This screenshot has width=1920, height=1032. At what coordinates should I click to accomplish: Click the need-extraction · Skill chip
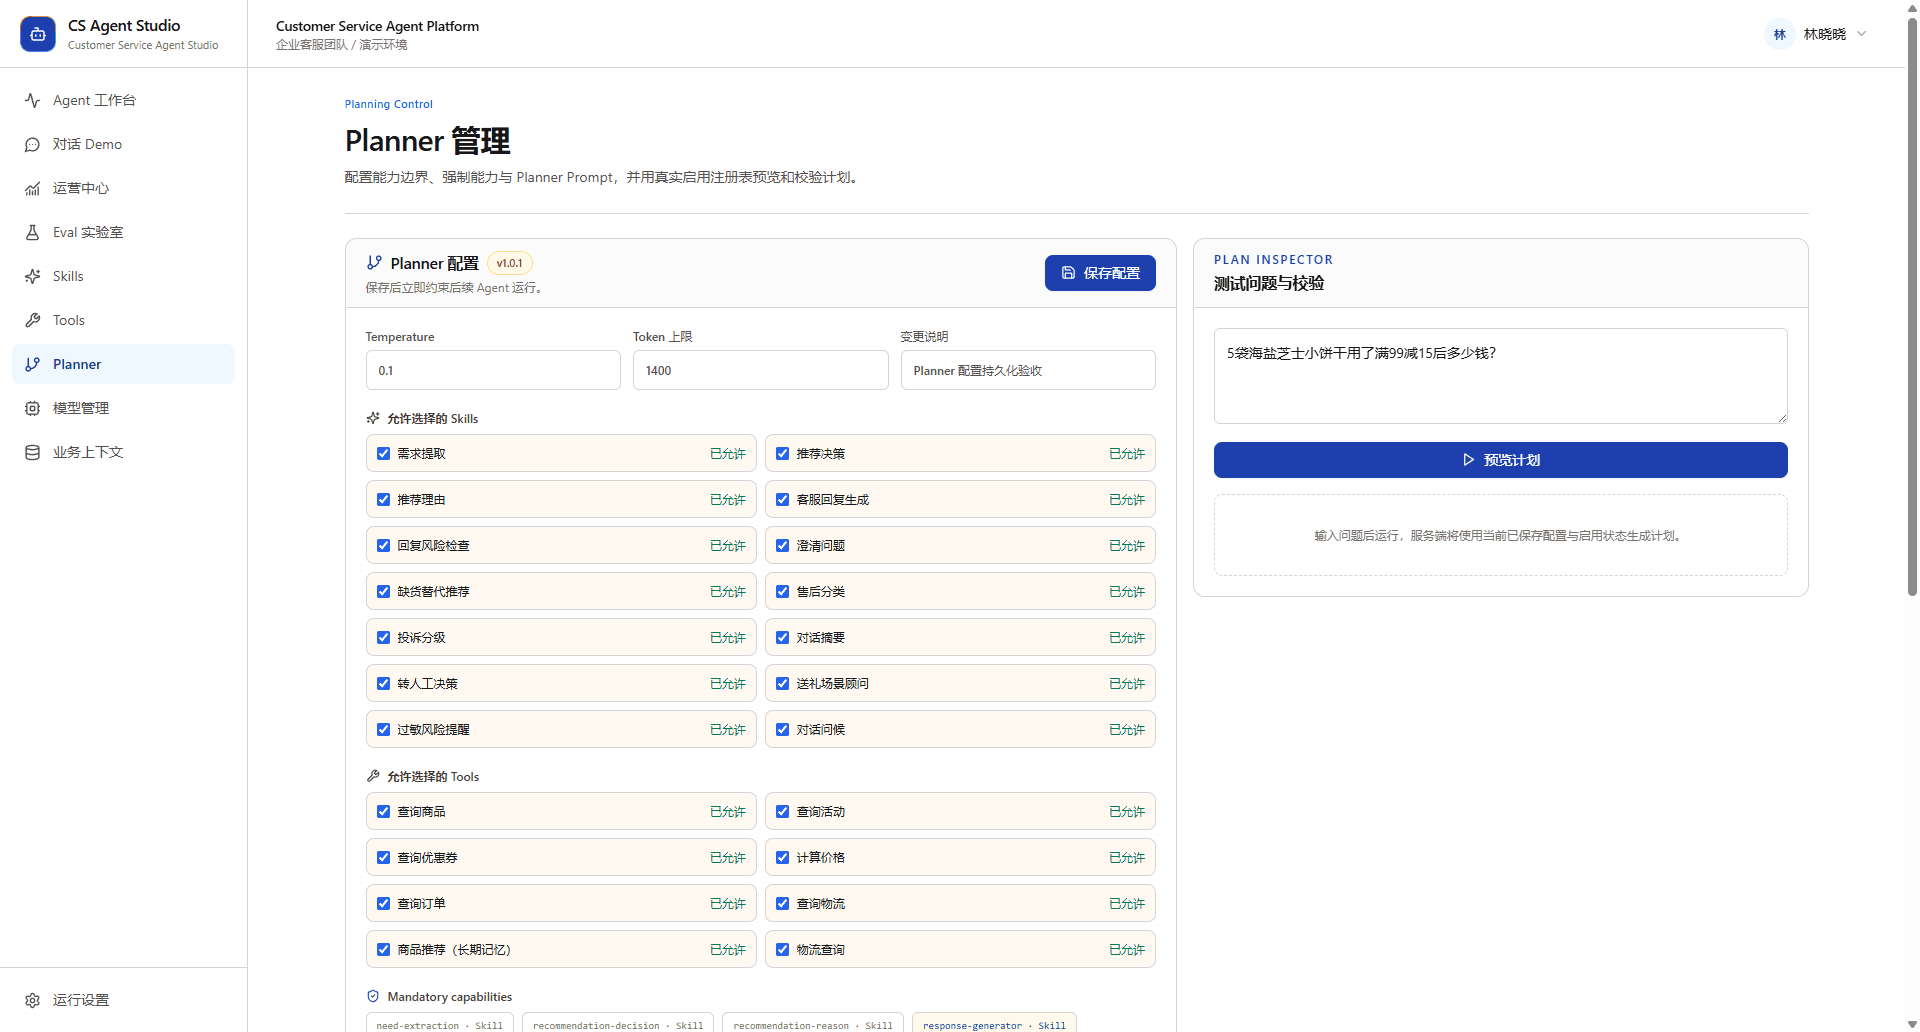440,1024
